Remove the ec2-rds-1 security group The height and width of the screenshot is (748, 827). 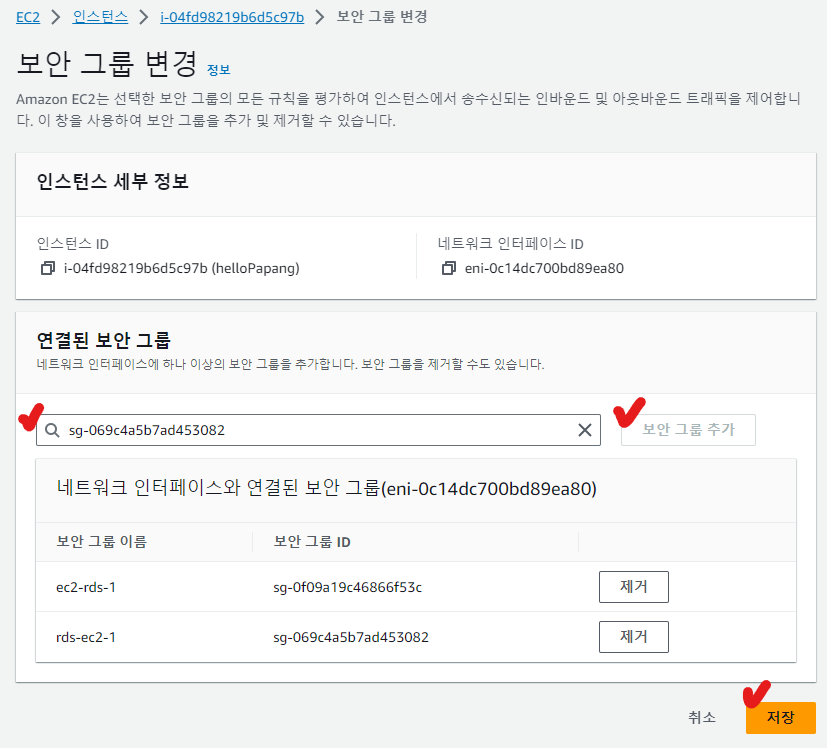tap(633, 587)
